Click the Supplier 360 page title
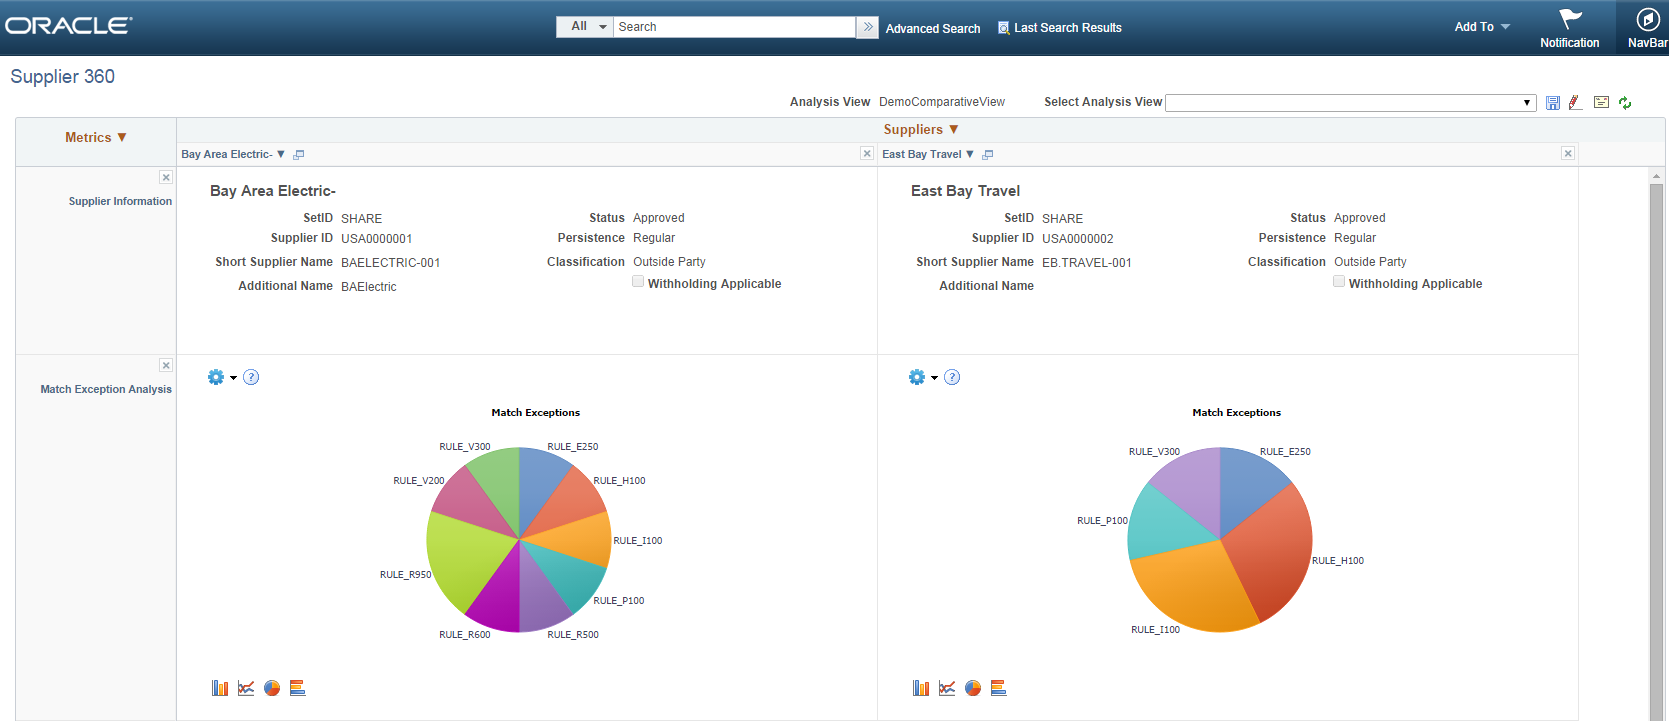1669x721 pixels. point(63,77)
